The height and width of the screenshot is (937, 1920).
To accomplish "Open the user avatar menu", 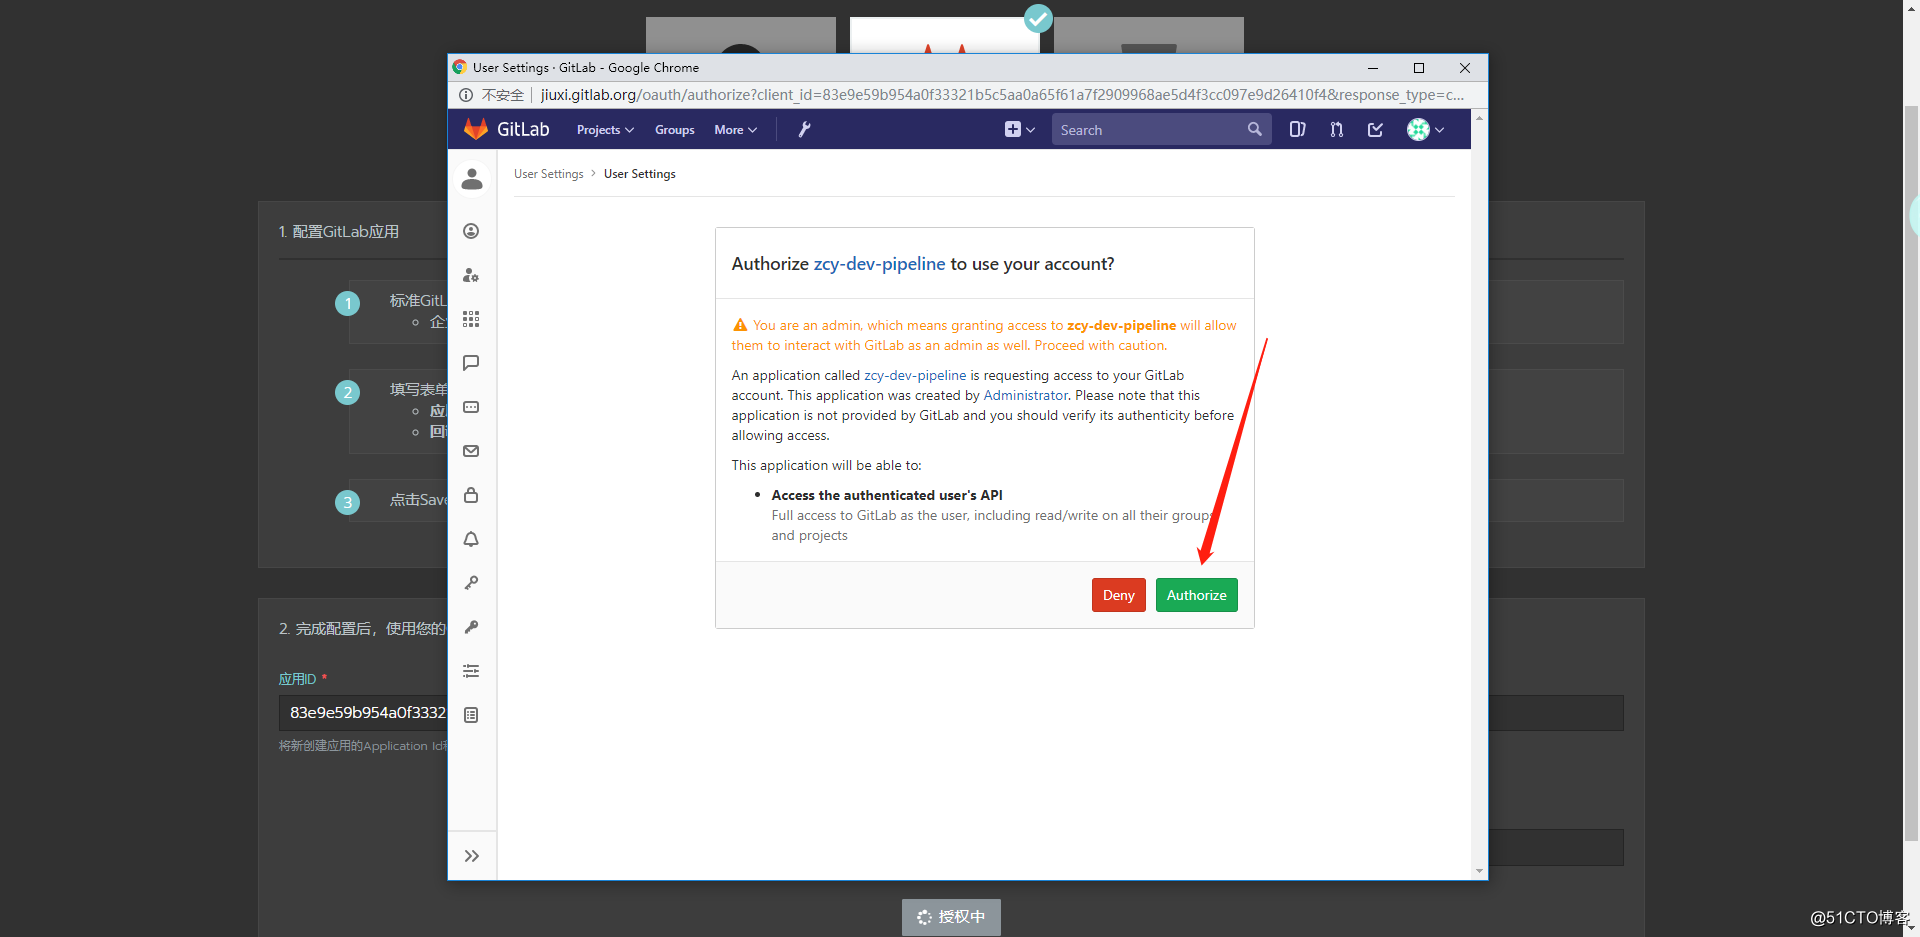I will click(x=1425, y=129).
